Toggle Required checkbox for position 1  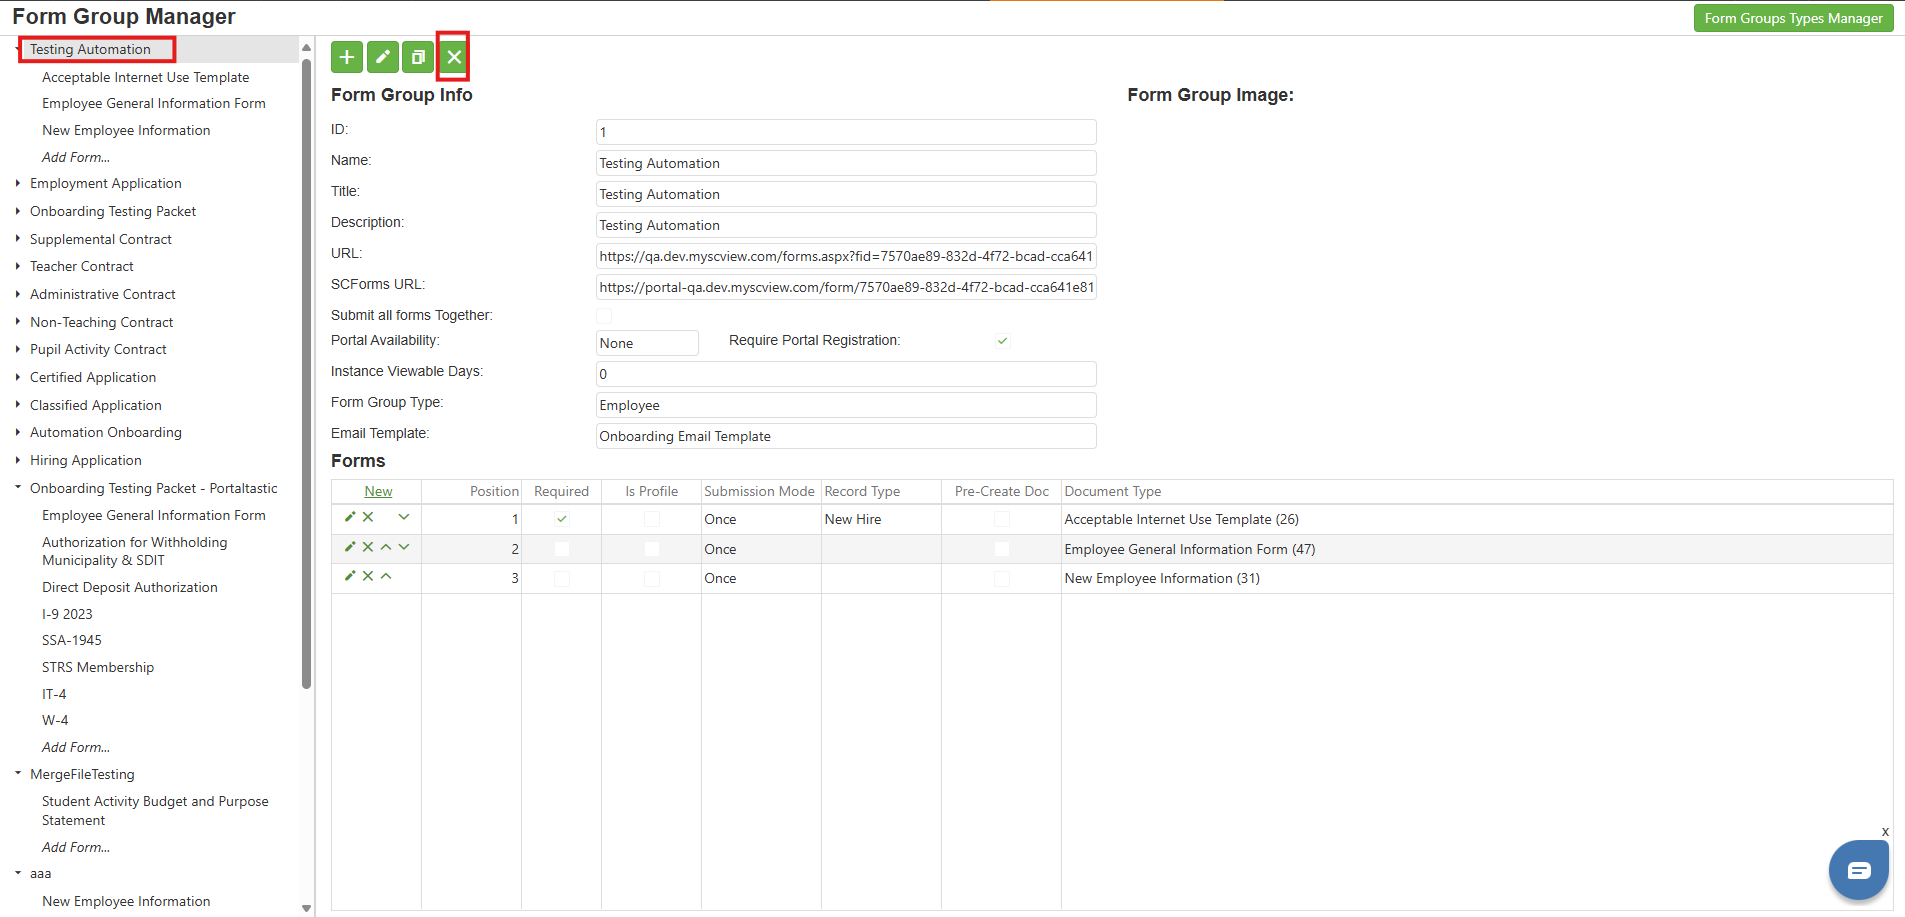pyautogui.click(x=562, y=519)
